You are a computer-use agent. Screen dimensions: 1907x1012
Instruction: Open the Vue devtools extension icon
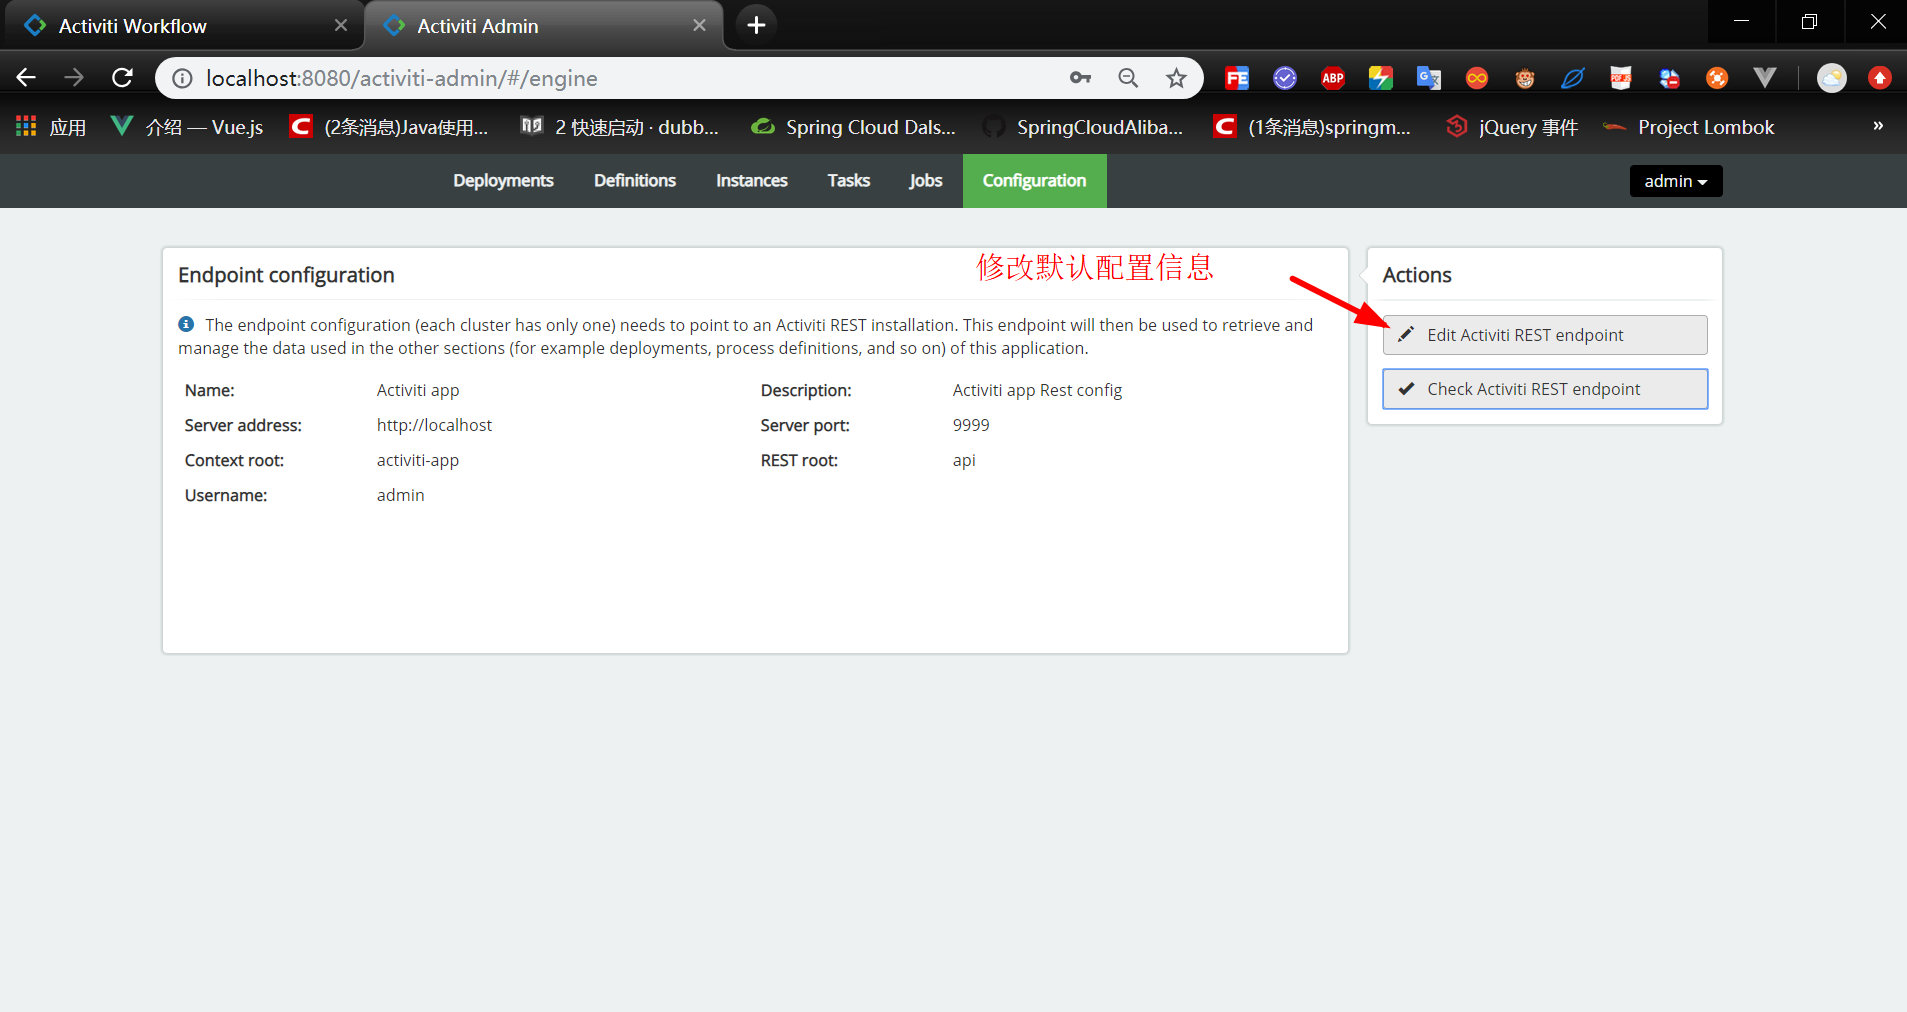click(x=1765, y=78)
